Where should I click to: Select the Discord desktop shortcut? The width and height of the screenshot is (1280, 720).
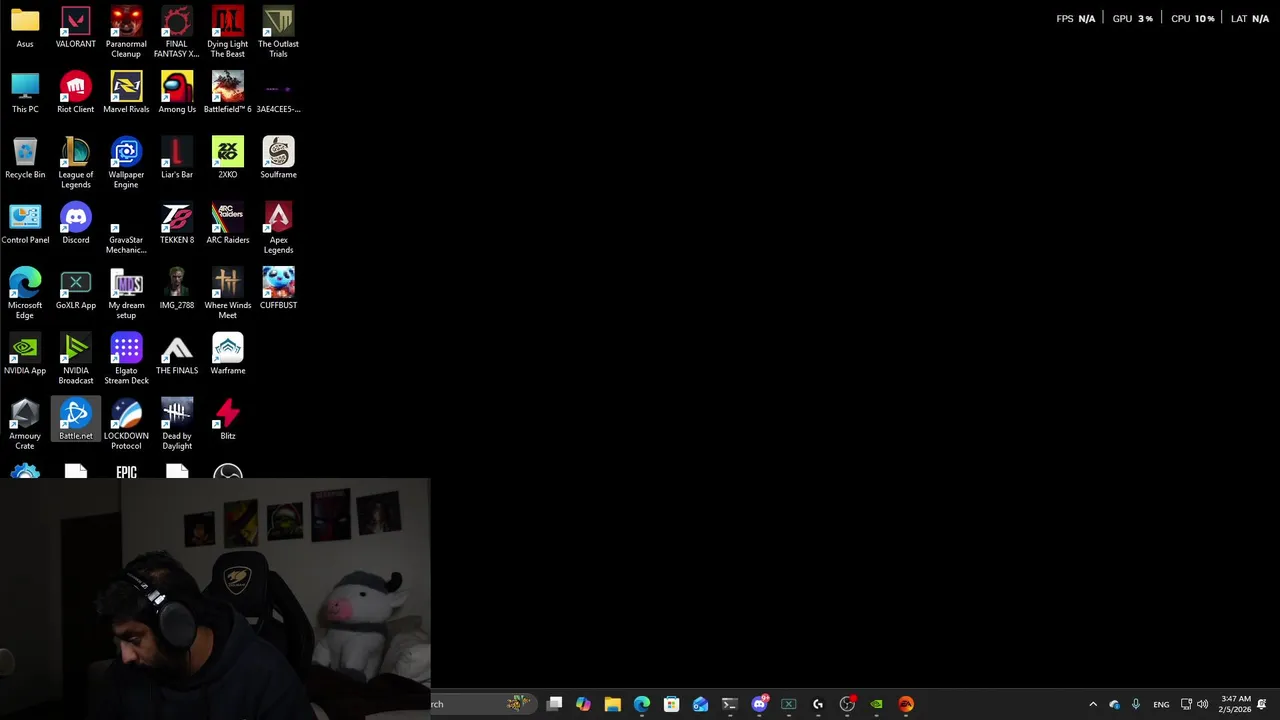point(76,224)
